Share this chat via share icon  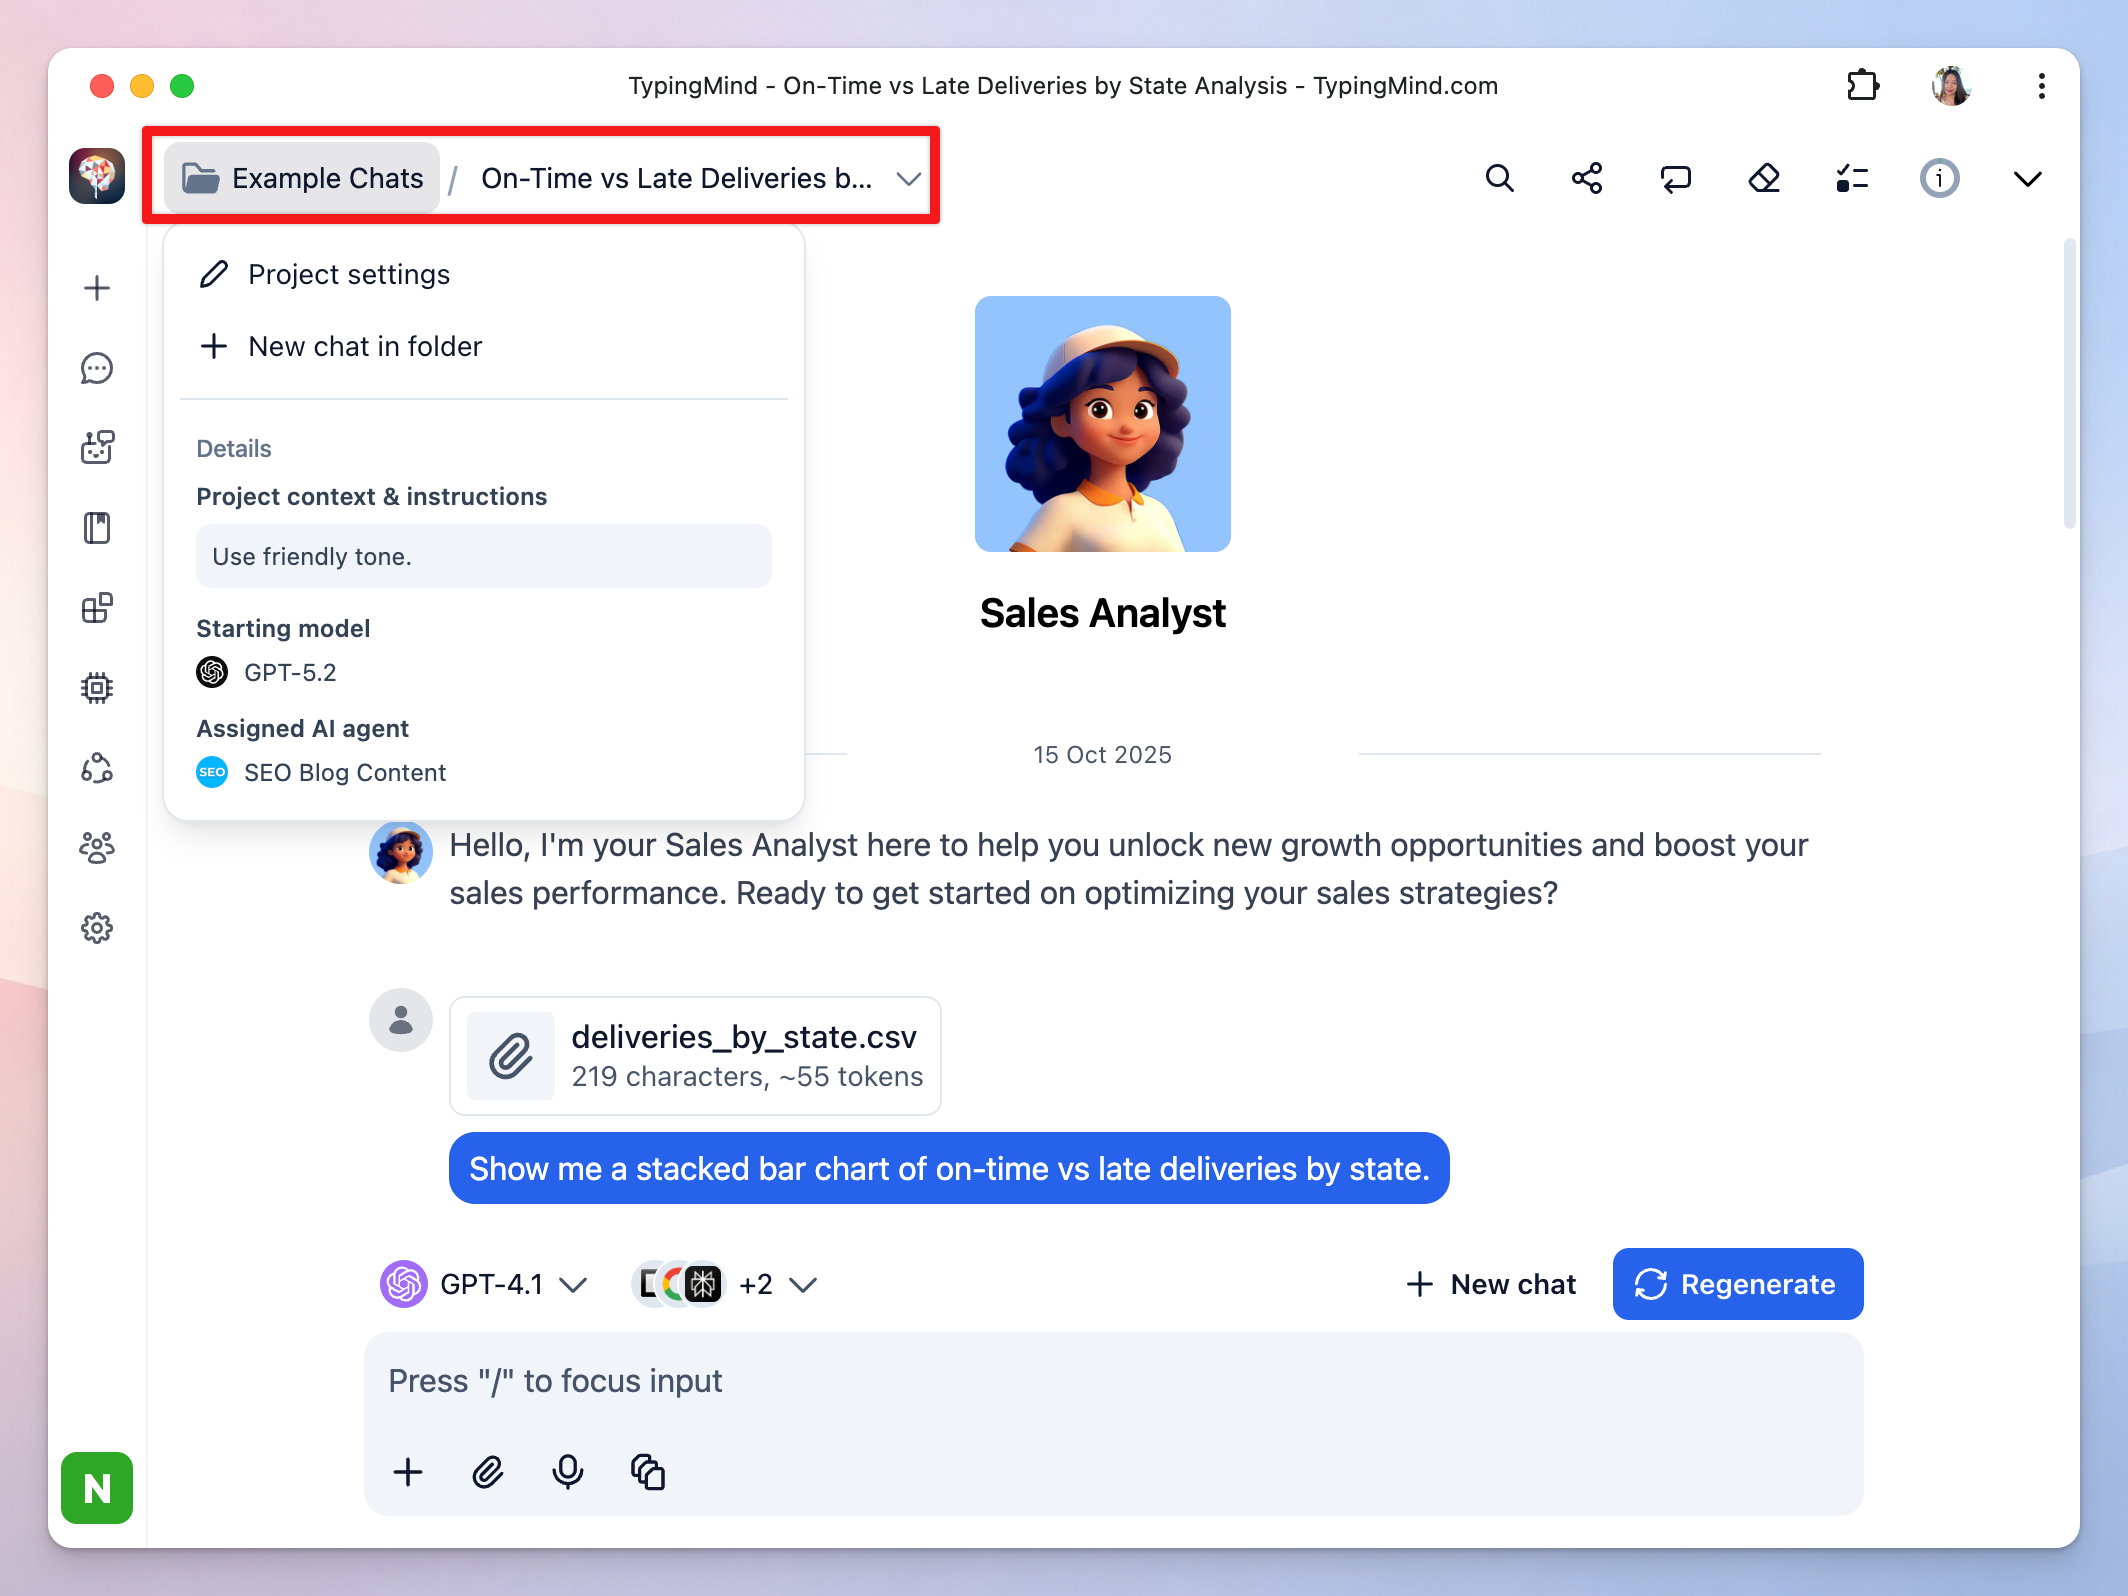pyautogui.click(x=1587, y=179)
